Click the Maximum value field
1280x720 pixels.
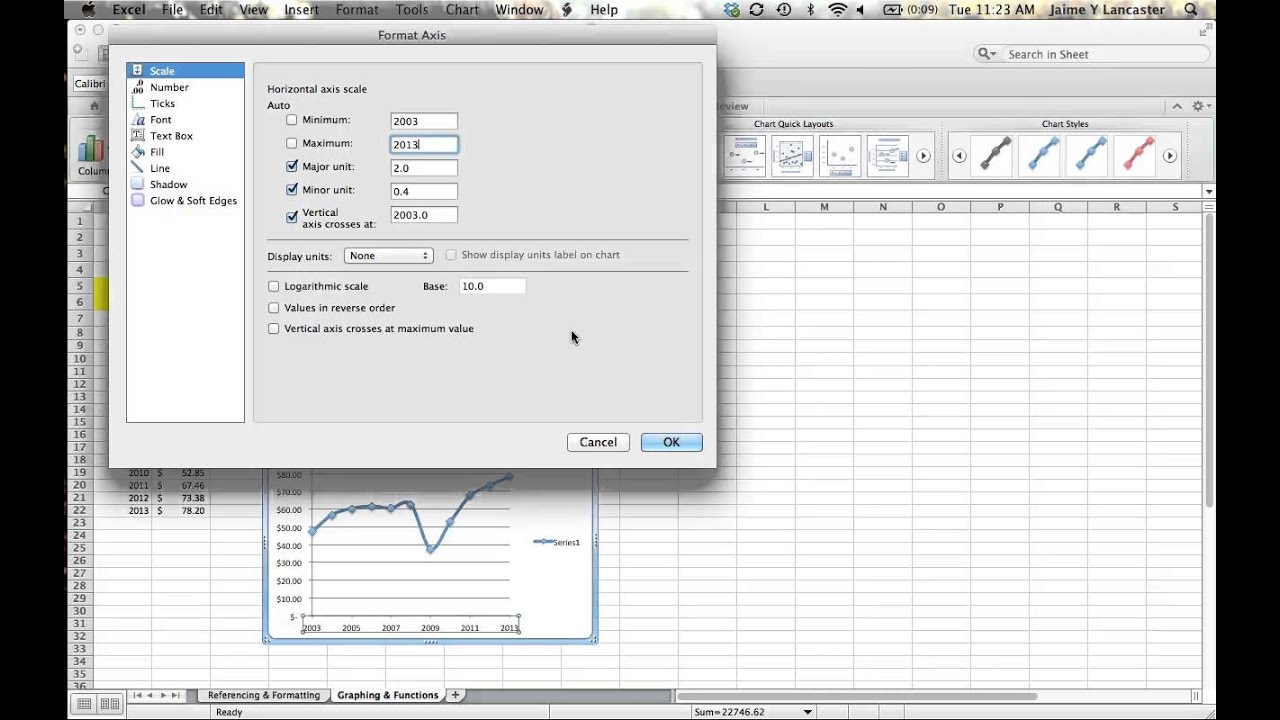coord(424,144)
